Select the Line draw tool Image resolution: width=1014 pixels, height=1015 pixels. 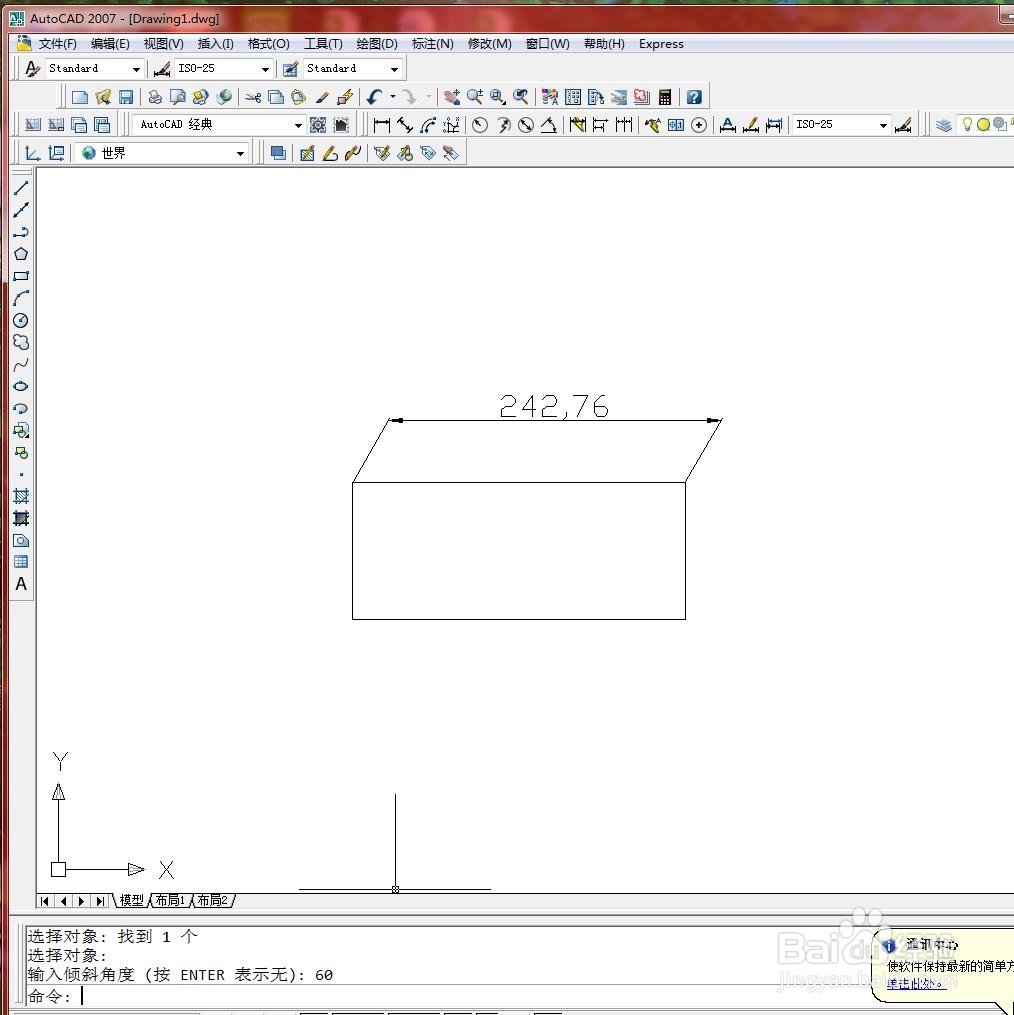(x=21, y=188)
